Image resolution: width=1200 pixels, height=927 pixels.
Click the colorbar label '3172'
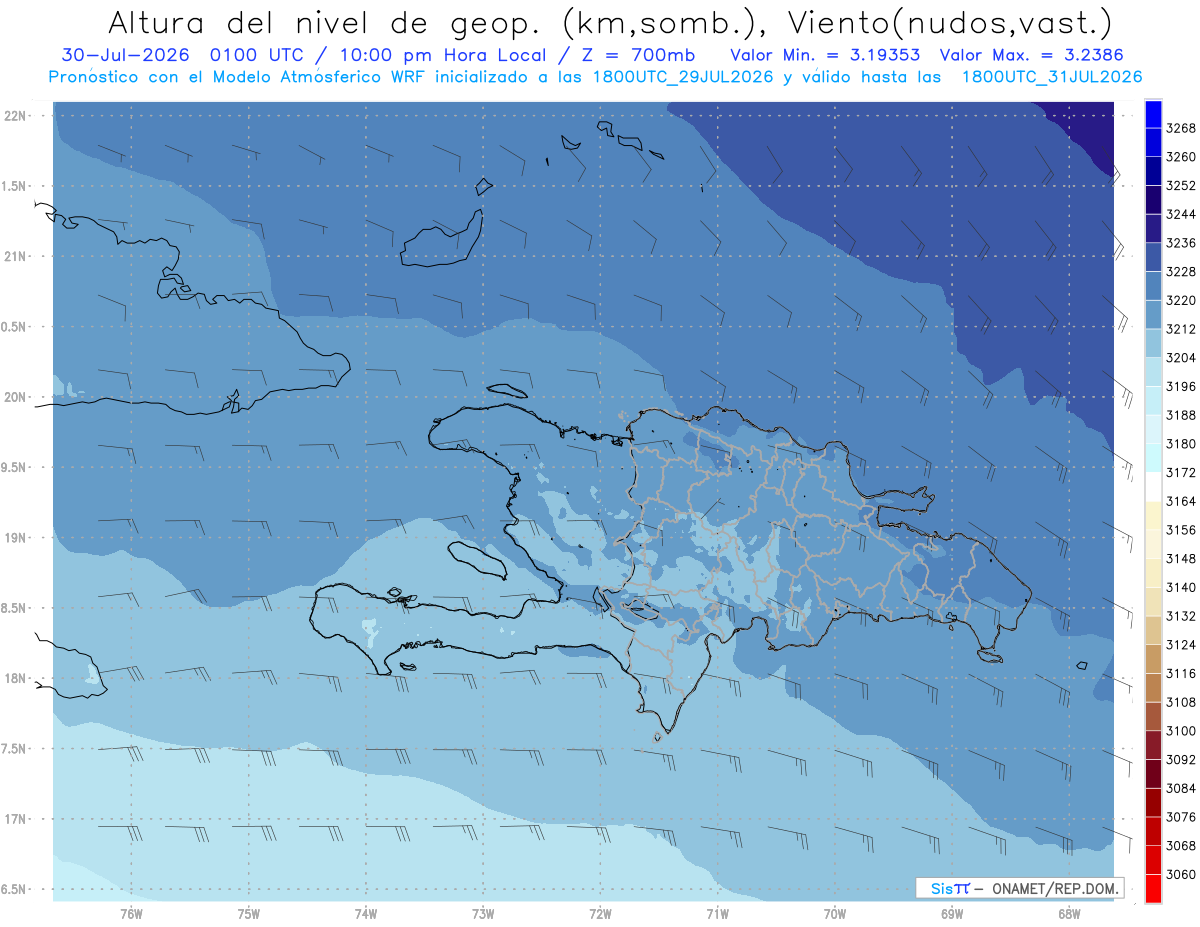1181,472
